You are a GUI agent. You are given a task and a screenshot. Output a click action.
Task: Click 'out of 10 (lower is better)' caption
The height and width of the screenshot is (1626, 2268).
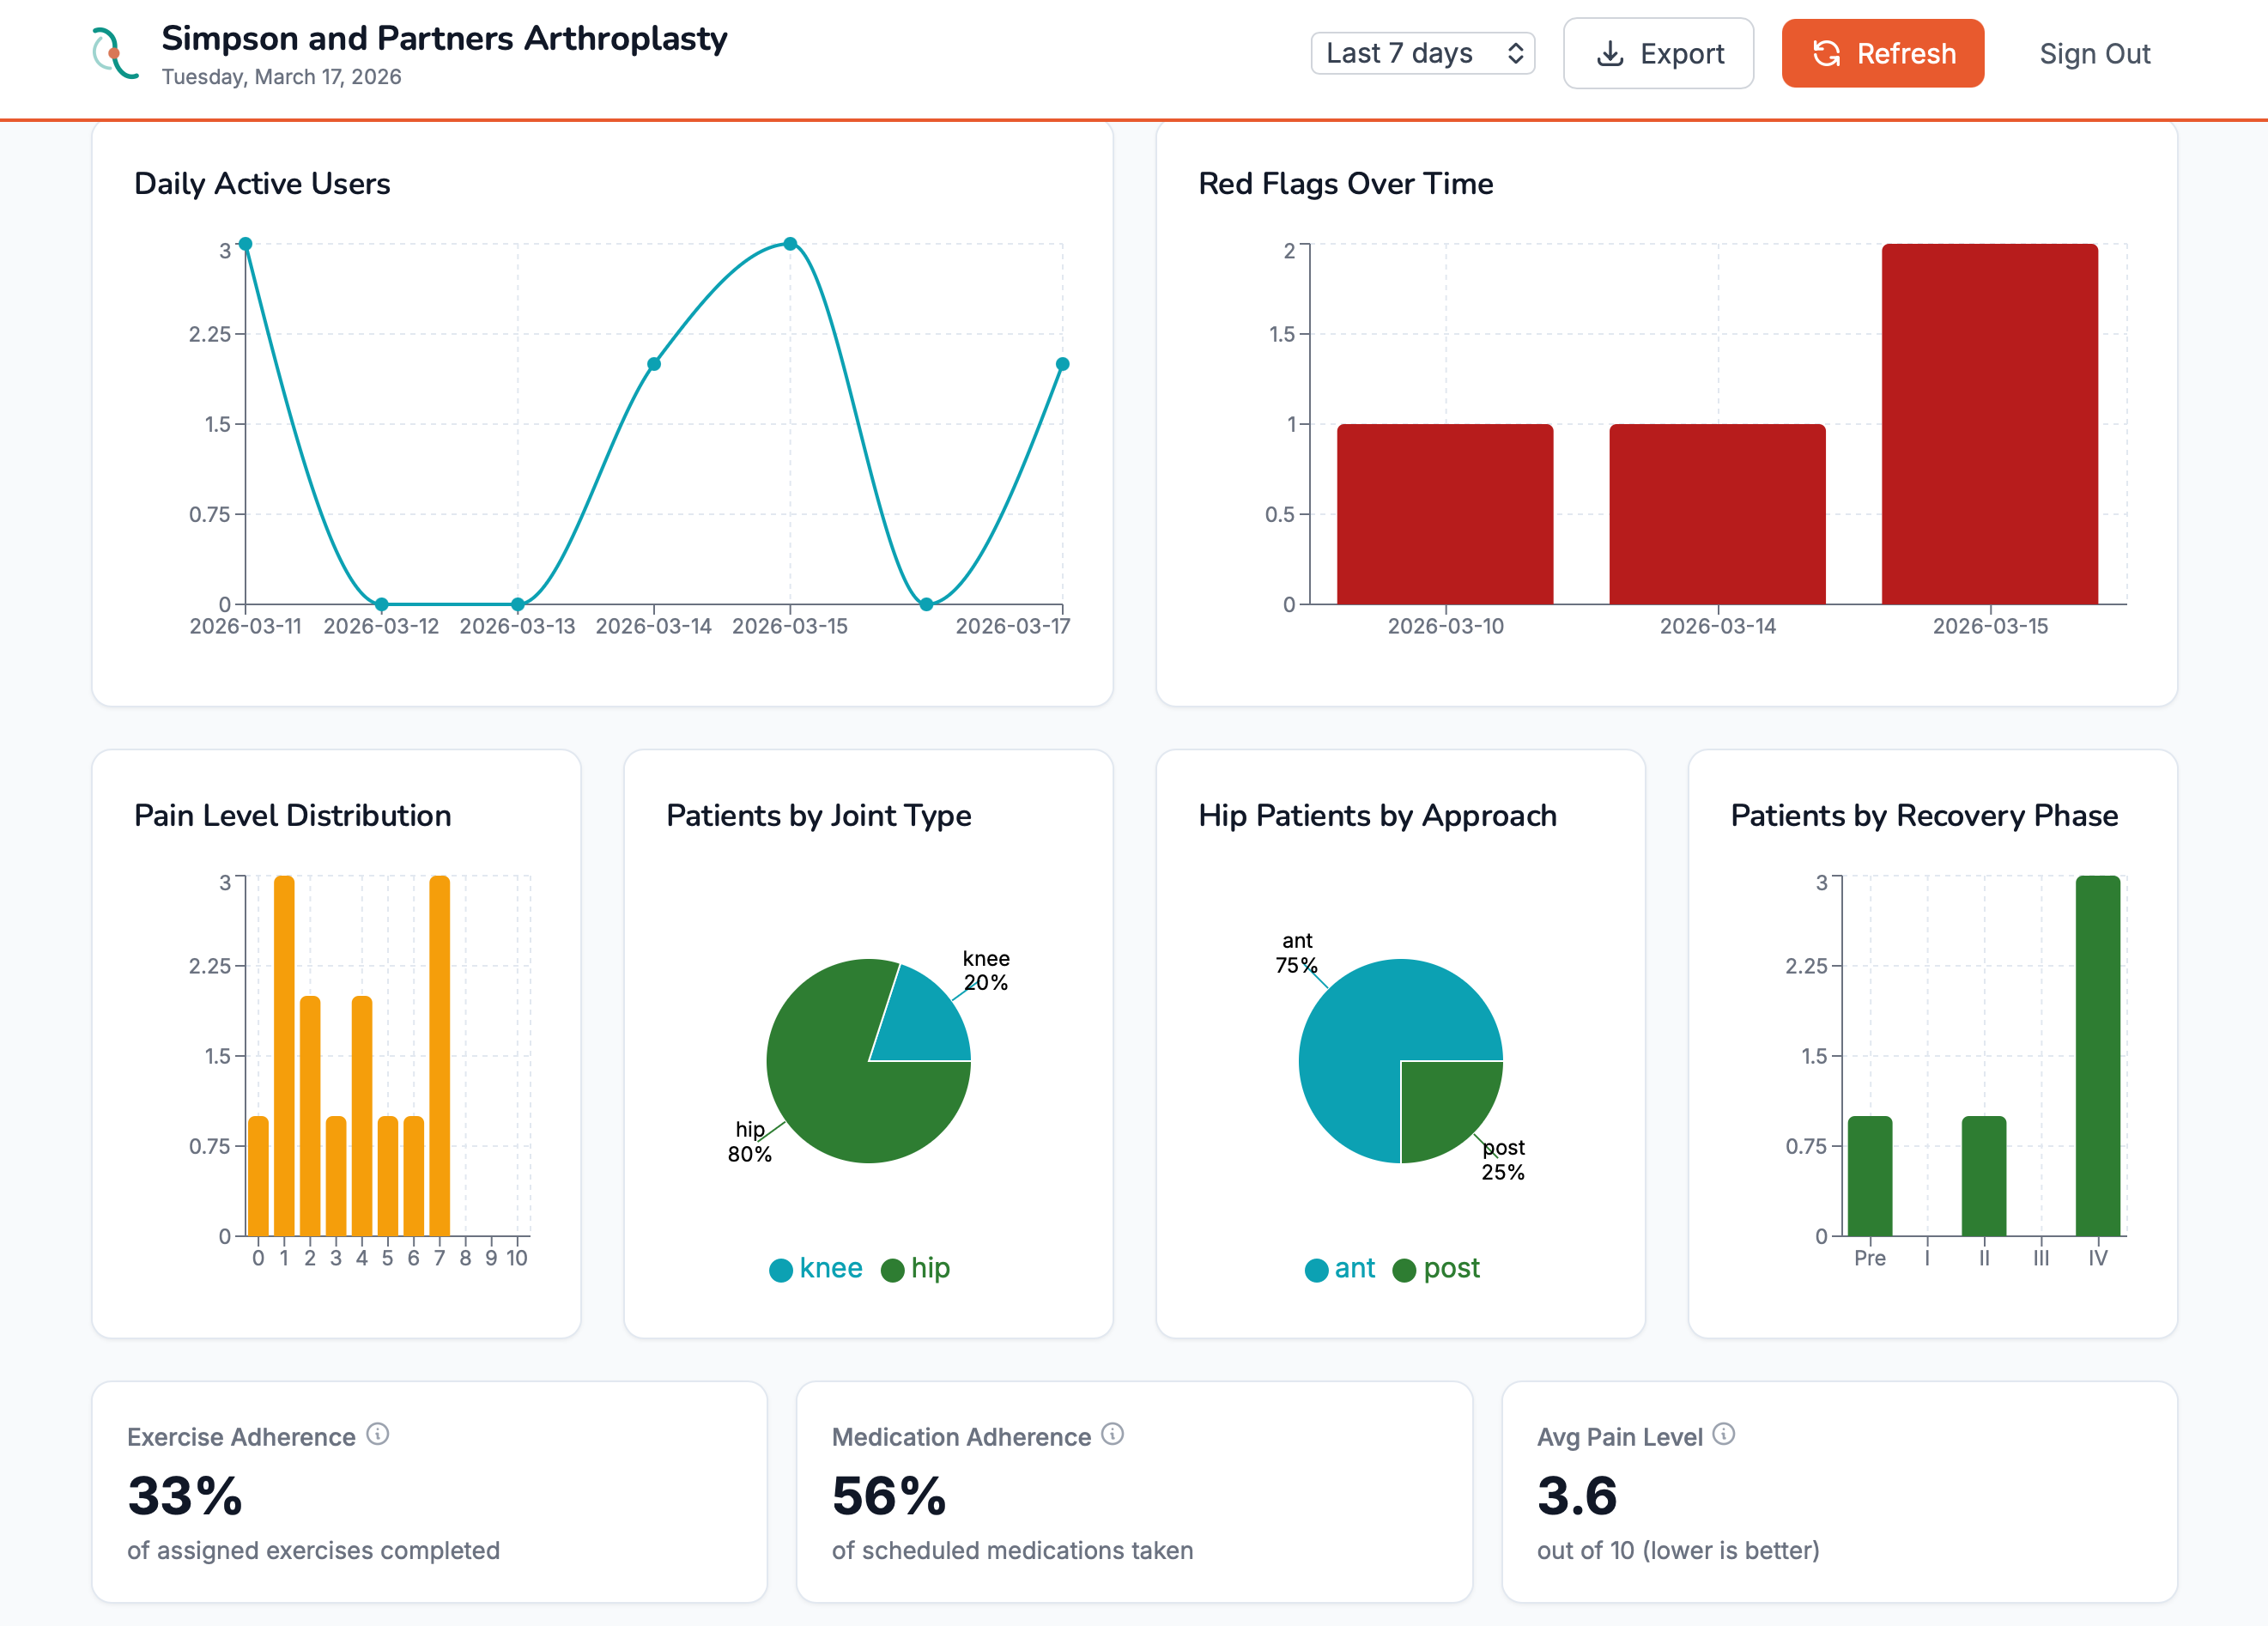tap(1678, 1550)
